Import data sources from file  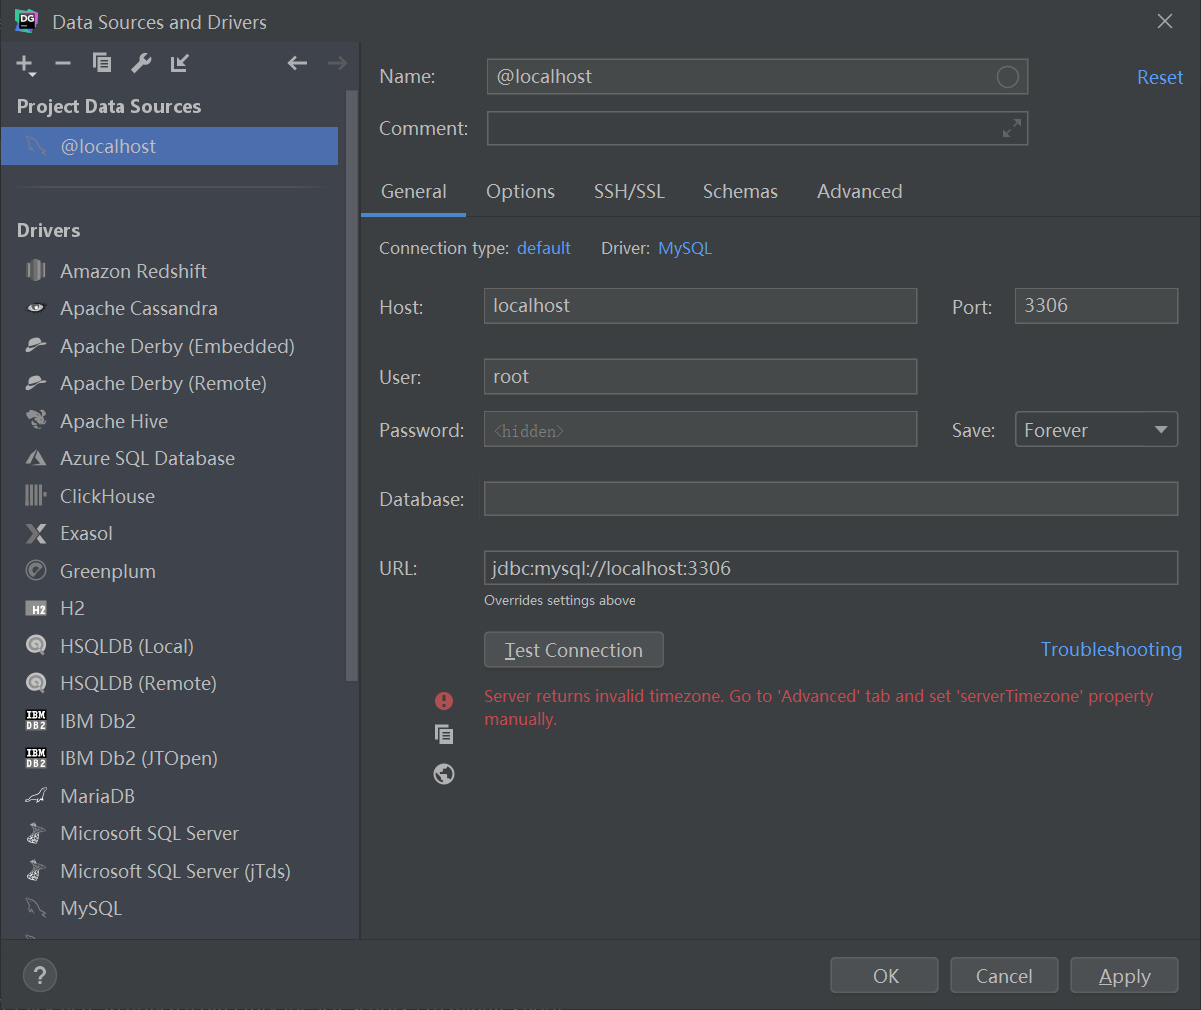[x=180, y=63]
